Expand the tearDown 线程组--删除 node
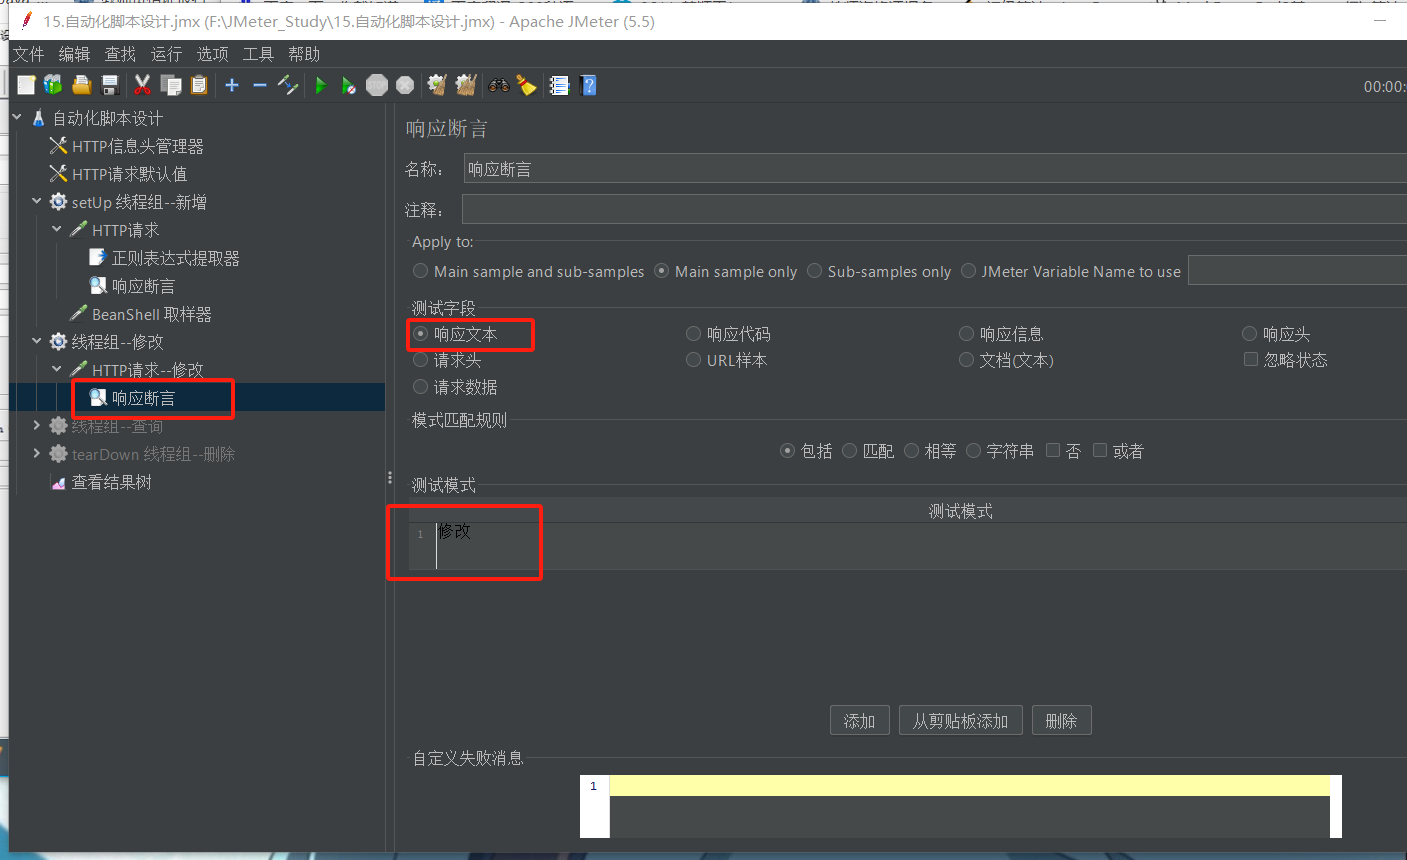 pyautogui.click(x=37, y=454)
